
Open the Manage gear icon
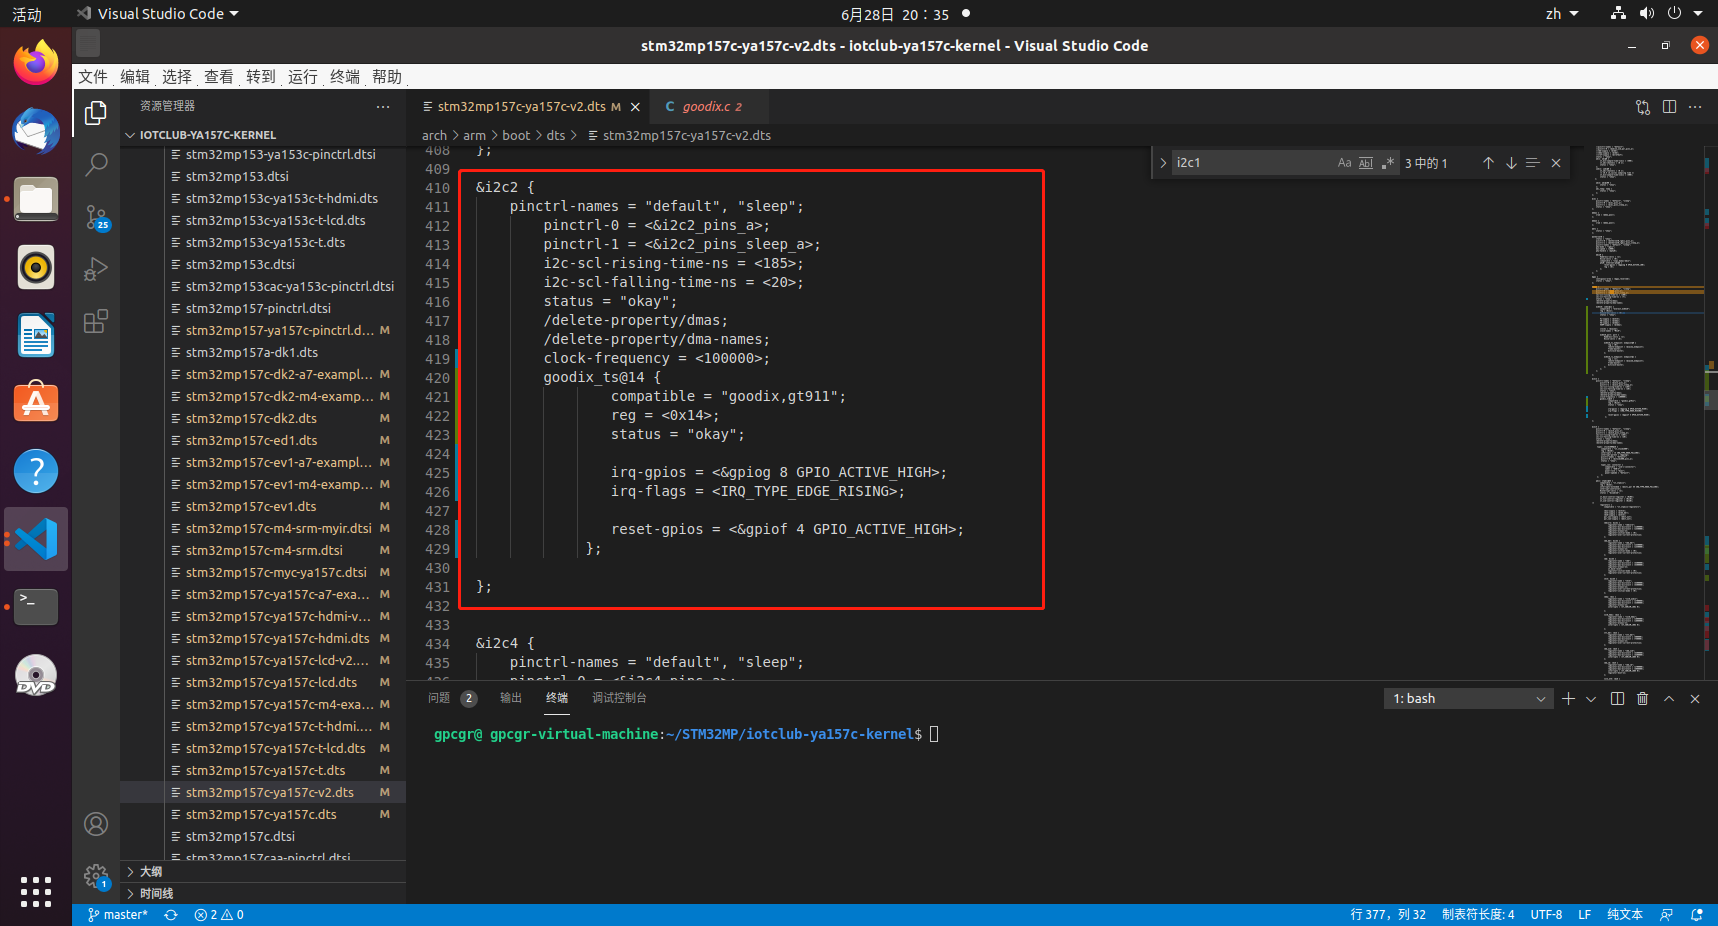click(96, 877)
